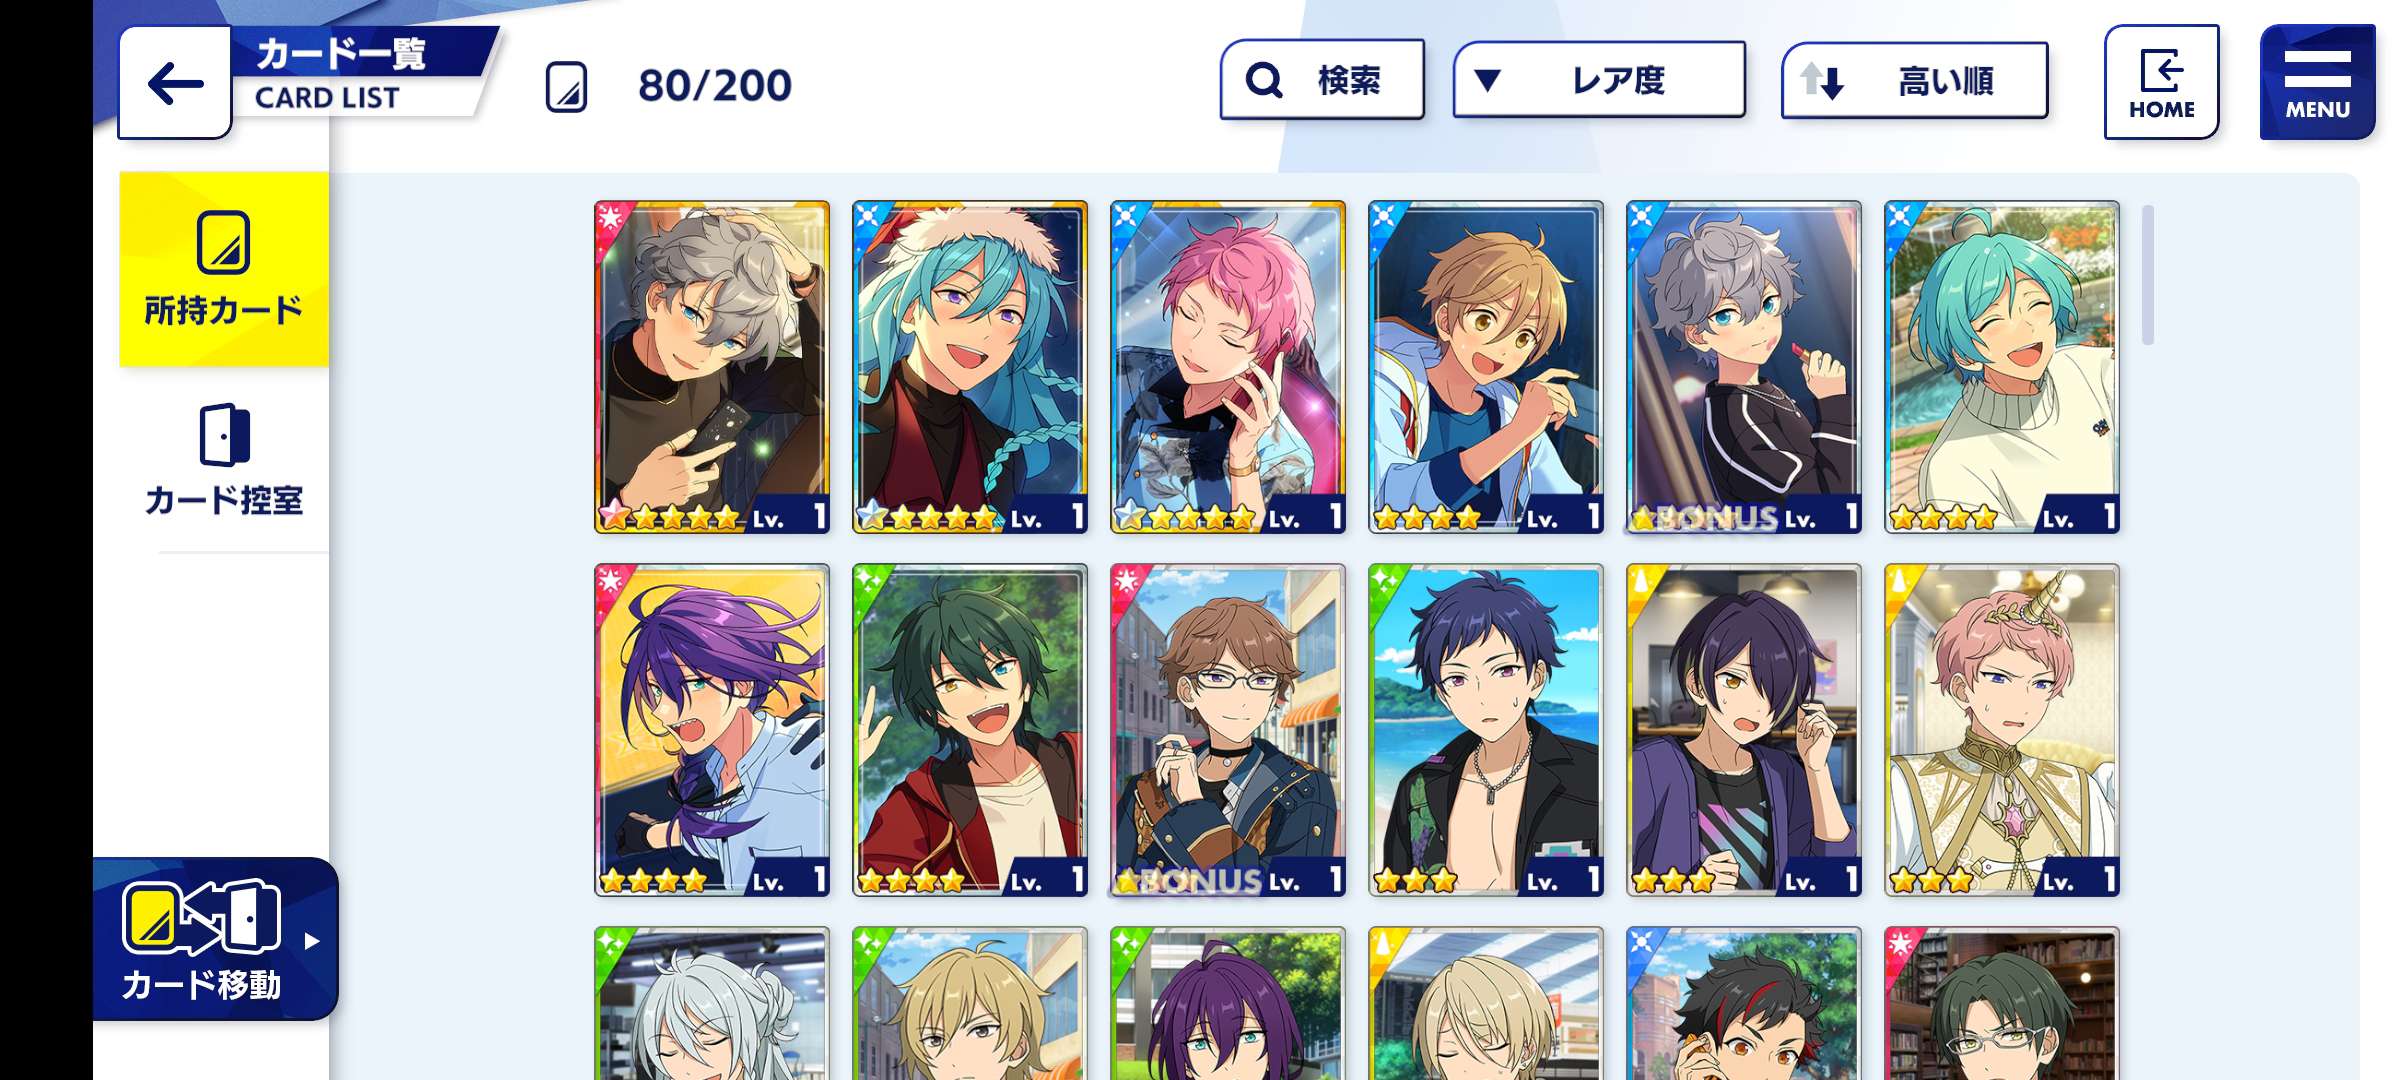Screen dimensions: 2400x1080
Task: Select the gray-haired five-star card
Action: pyautogui.click(x=712, y=367)
